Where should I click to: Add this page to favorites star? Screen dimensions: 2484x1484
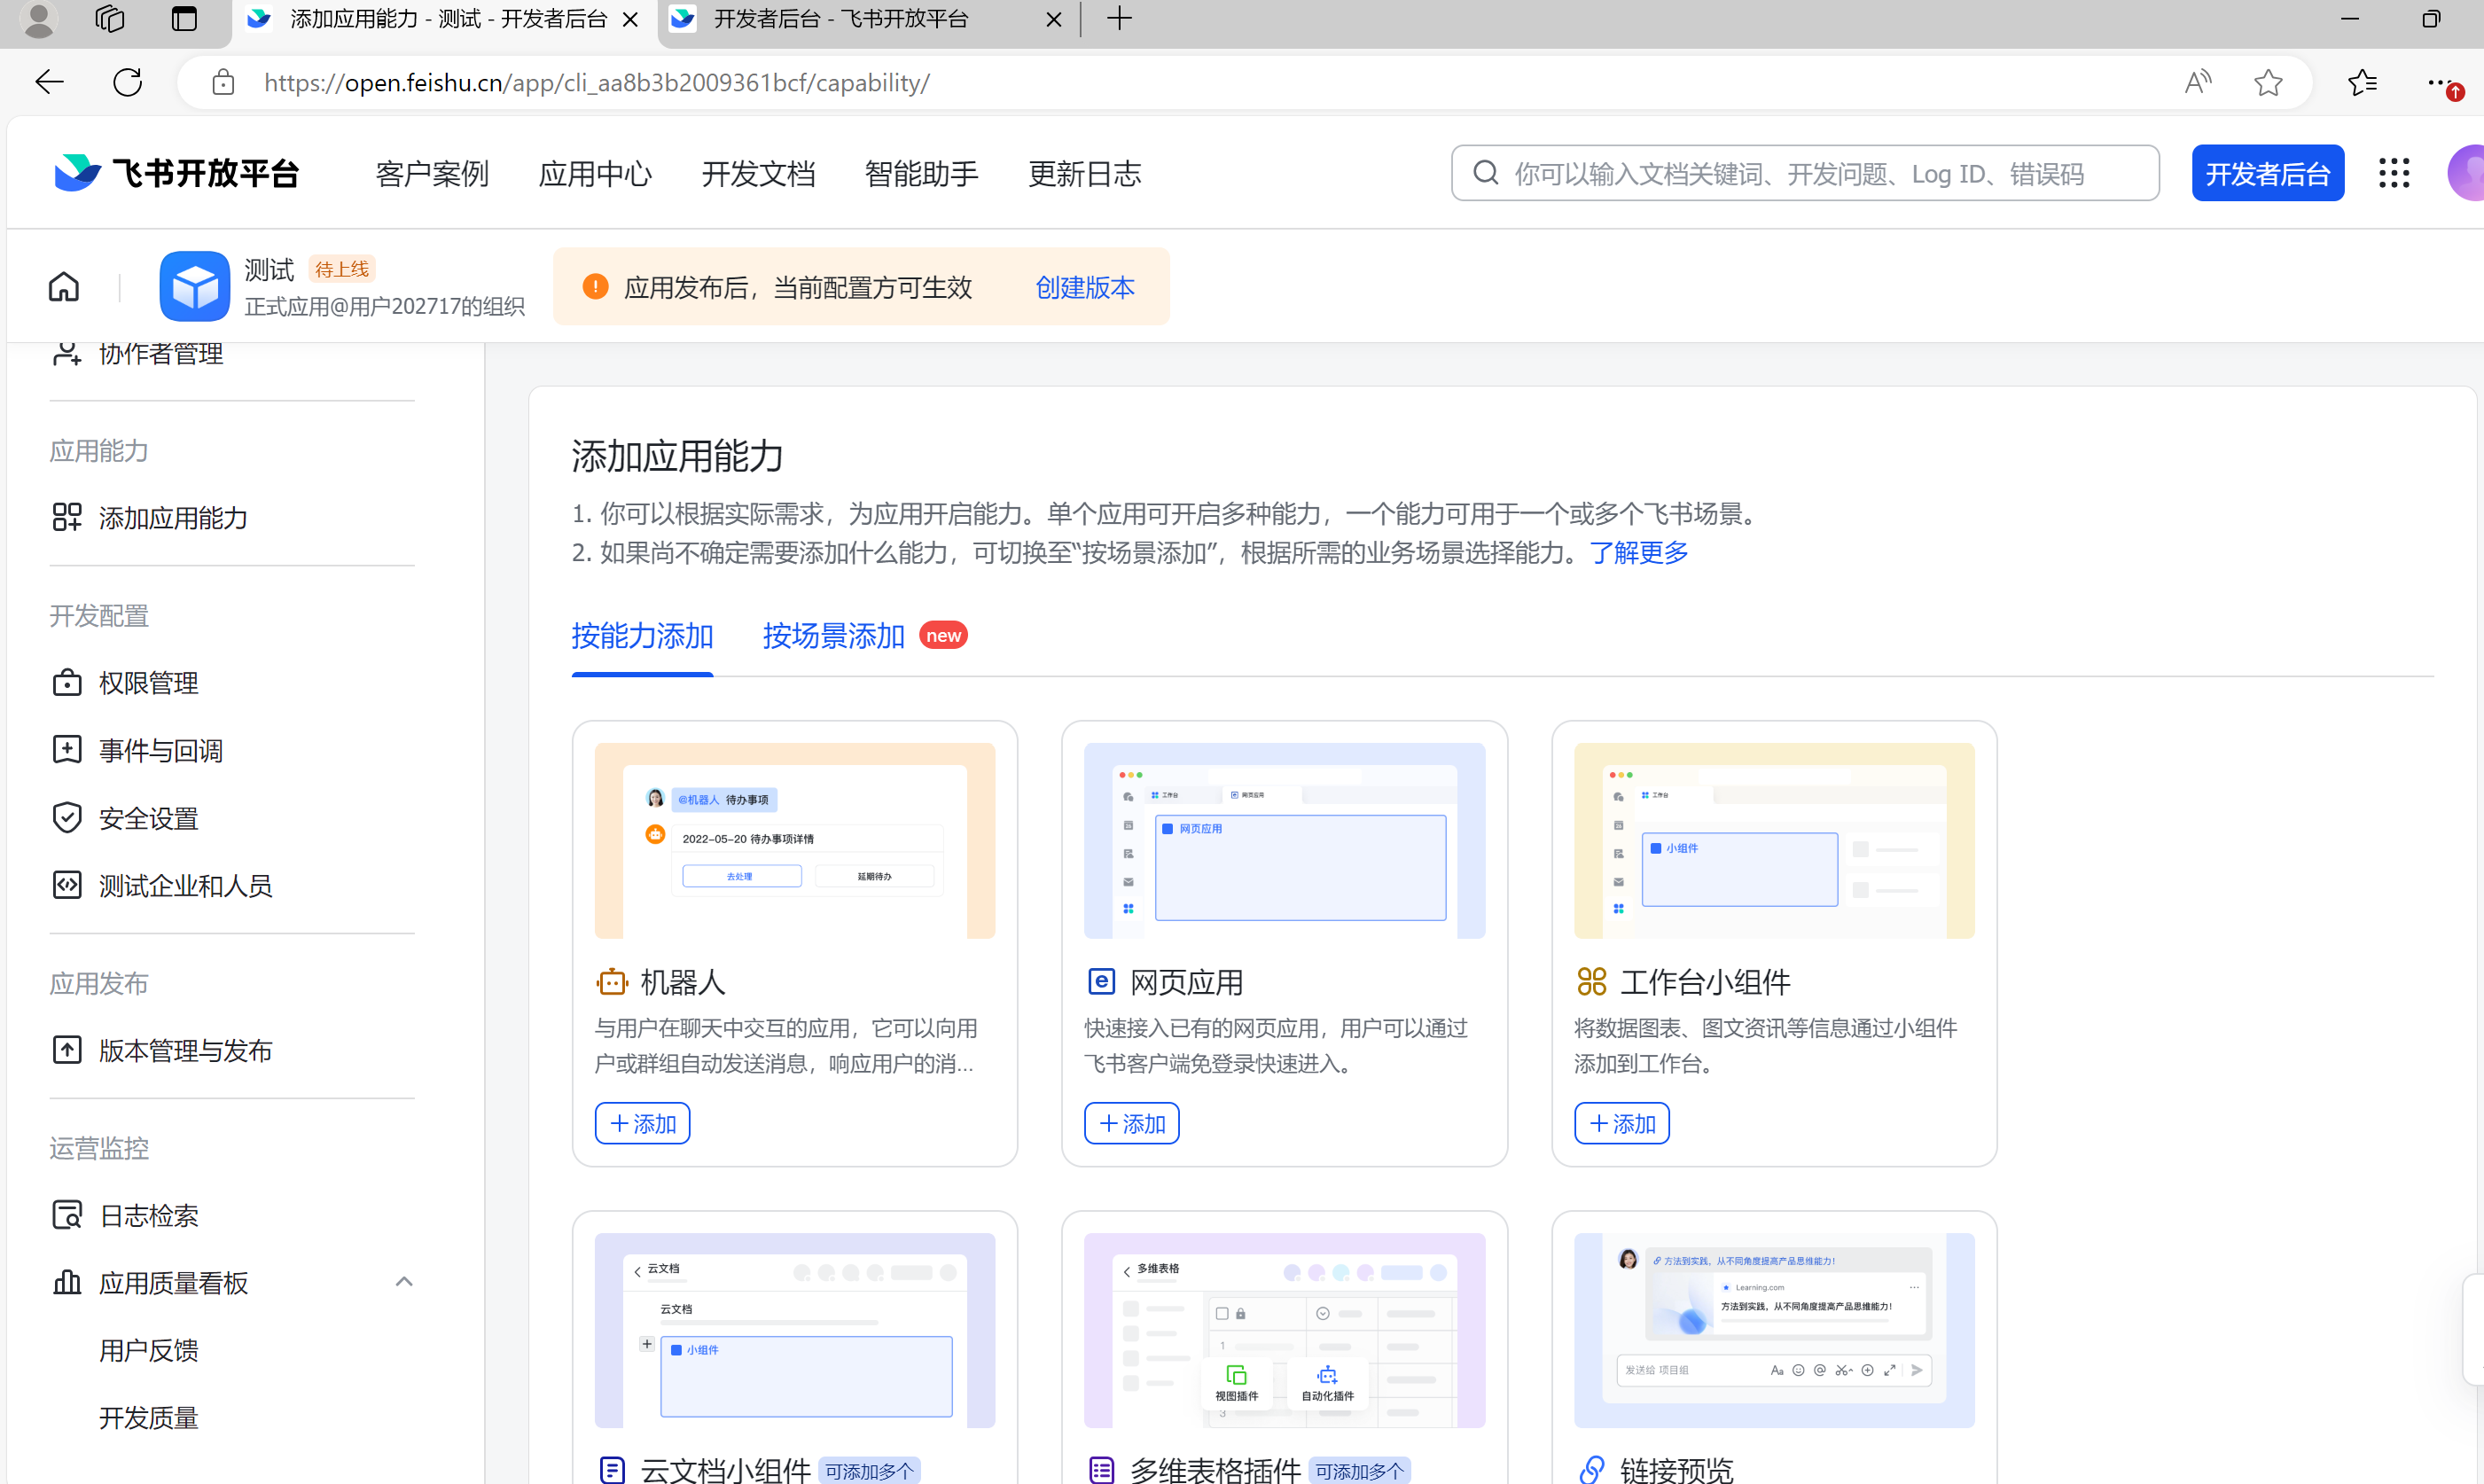(2268, 82)
